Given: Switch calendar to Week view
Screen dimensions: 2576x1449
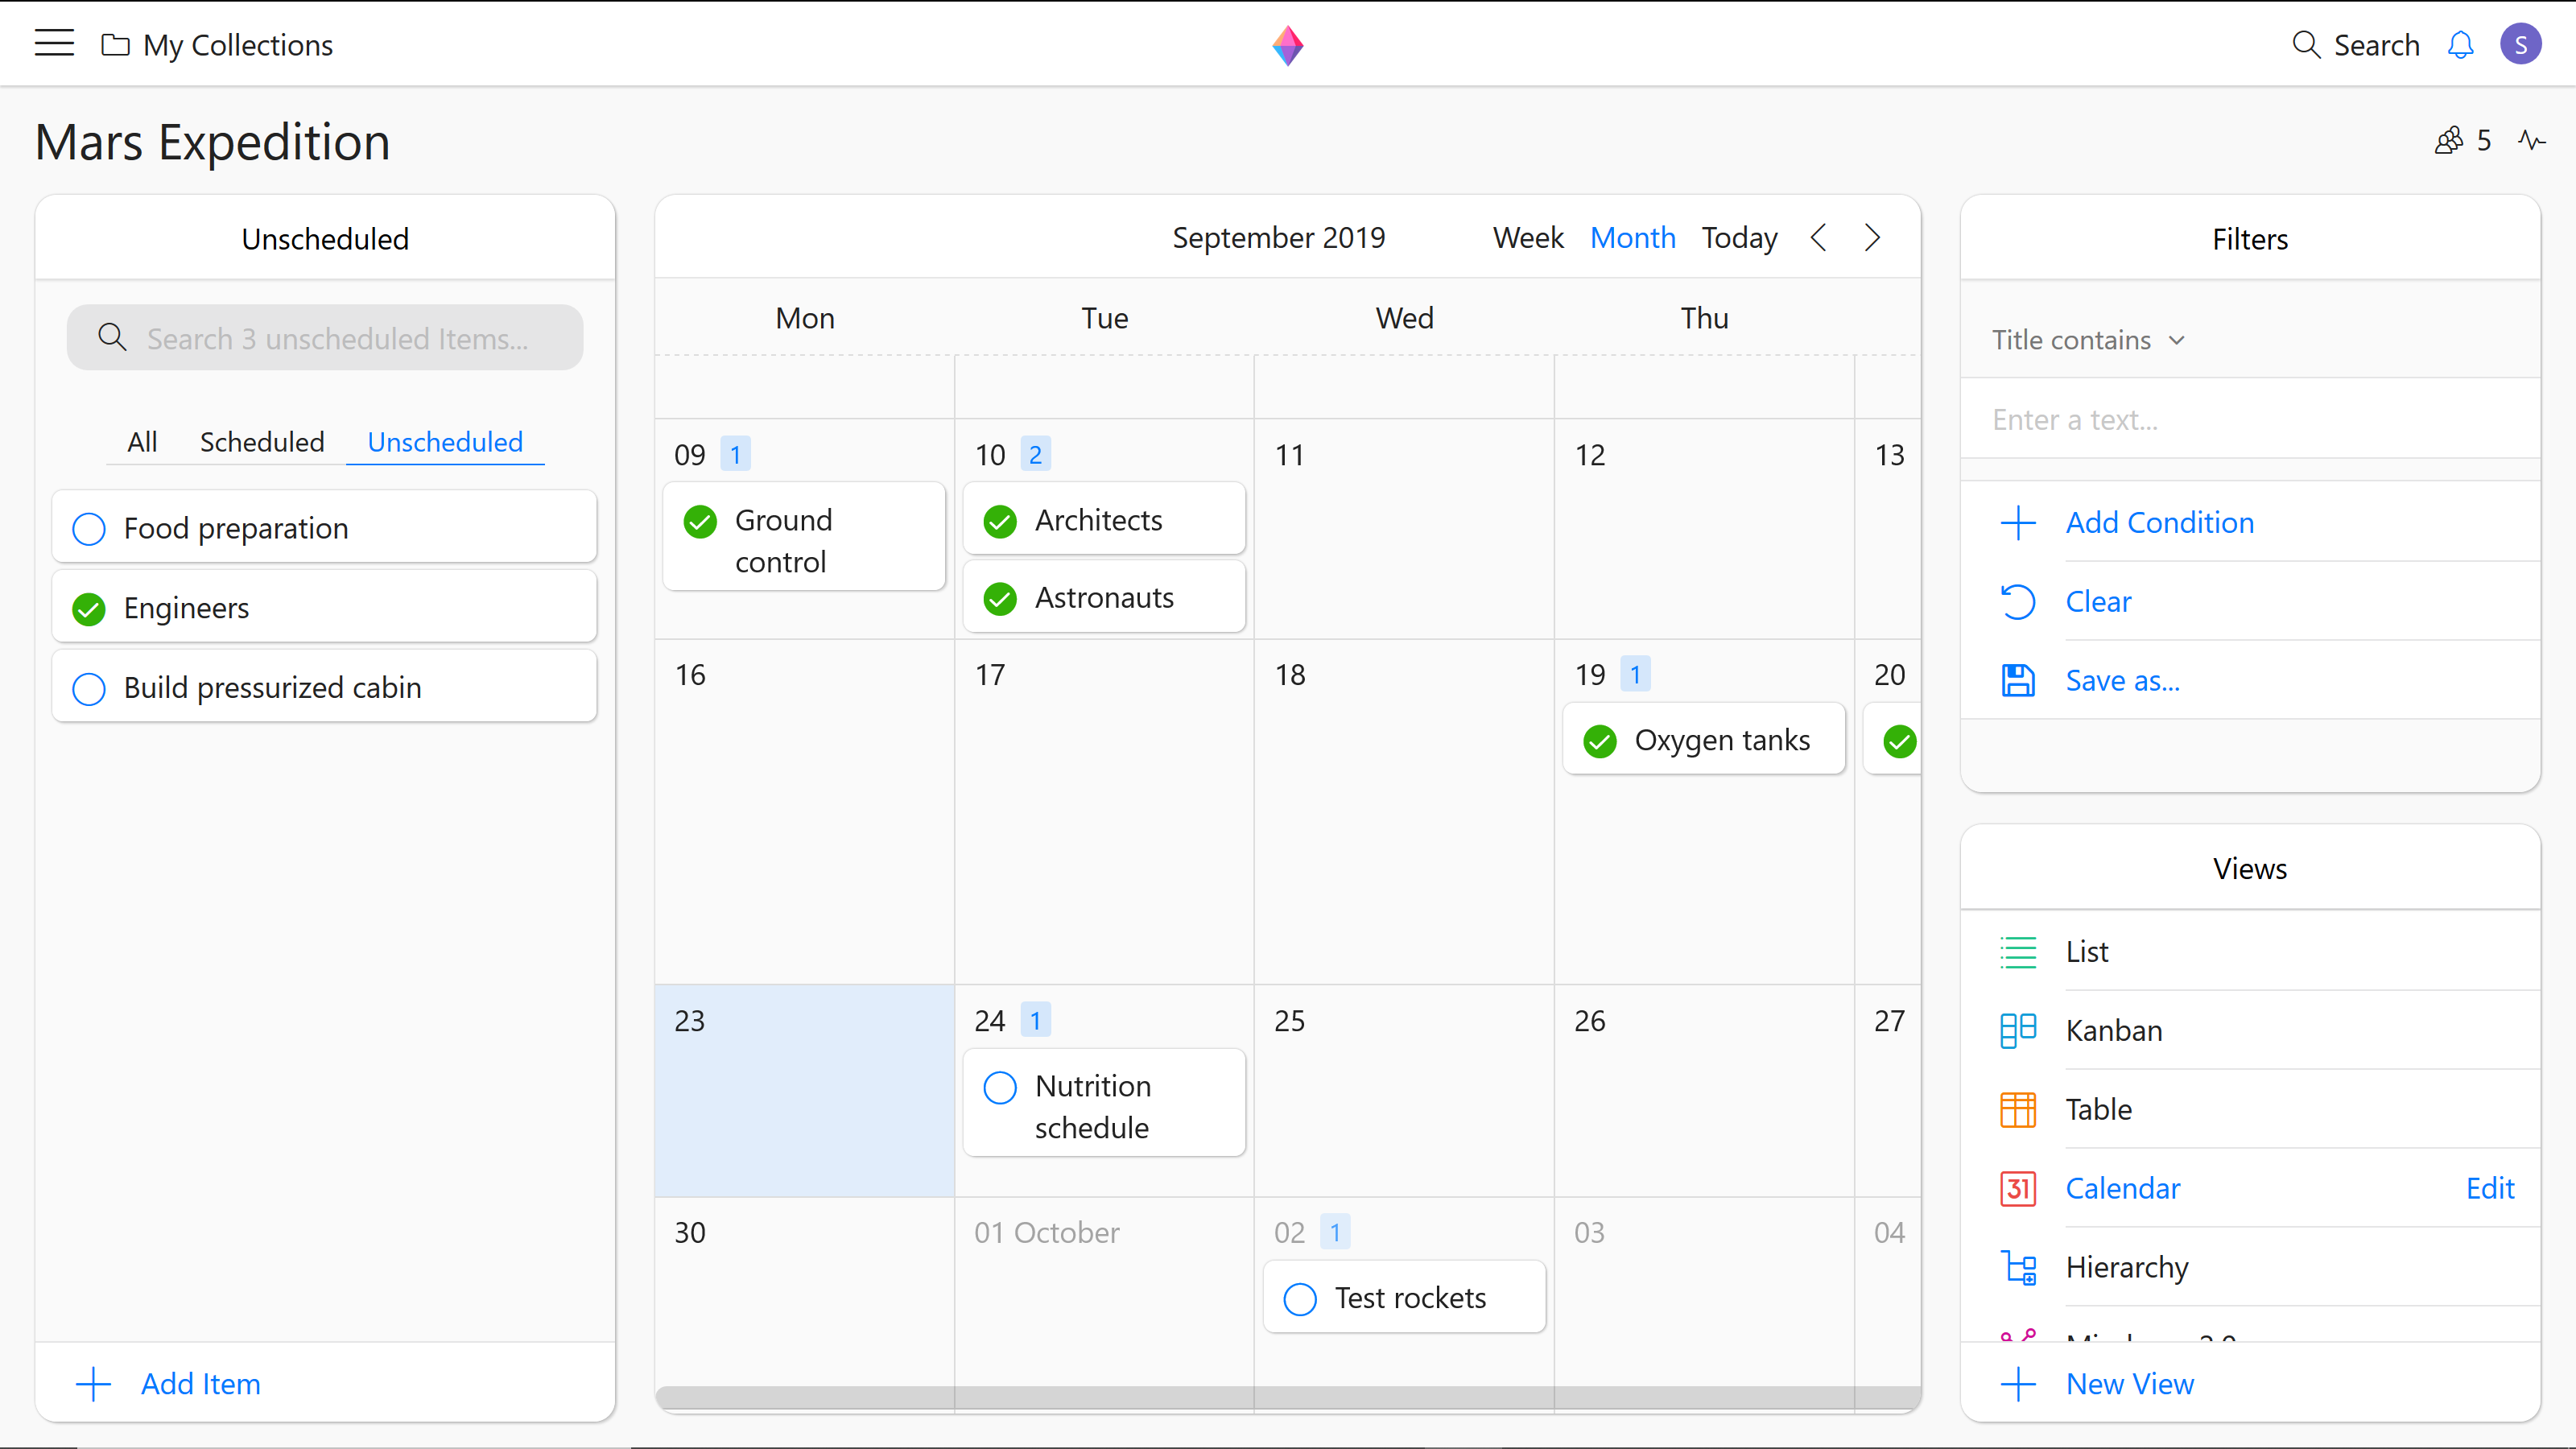Looking at the screenshot, I should pyautogui.click(x=1527, y=238).
